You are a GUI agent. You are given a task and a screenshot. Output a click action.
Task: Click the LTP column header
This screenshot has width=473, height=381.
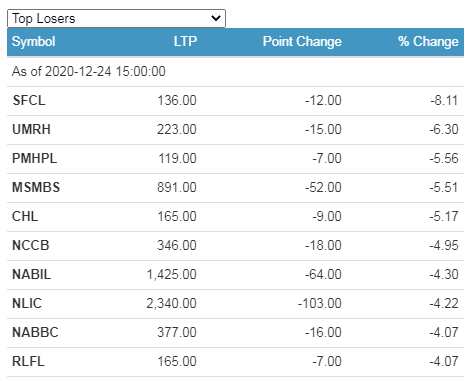tap(185, 42)
